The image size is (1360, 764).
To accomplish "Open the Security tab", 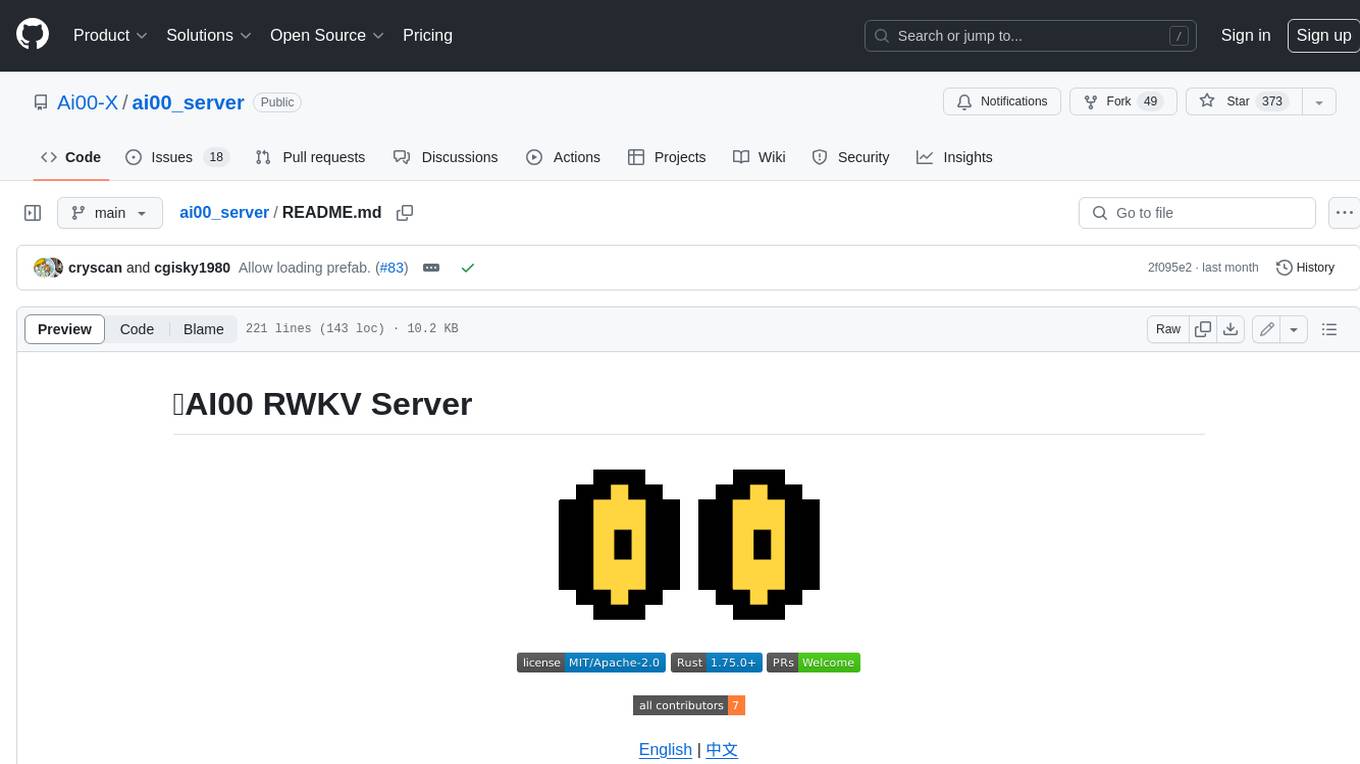I will coord(850,157).
